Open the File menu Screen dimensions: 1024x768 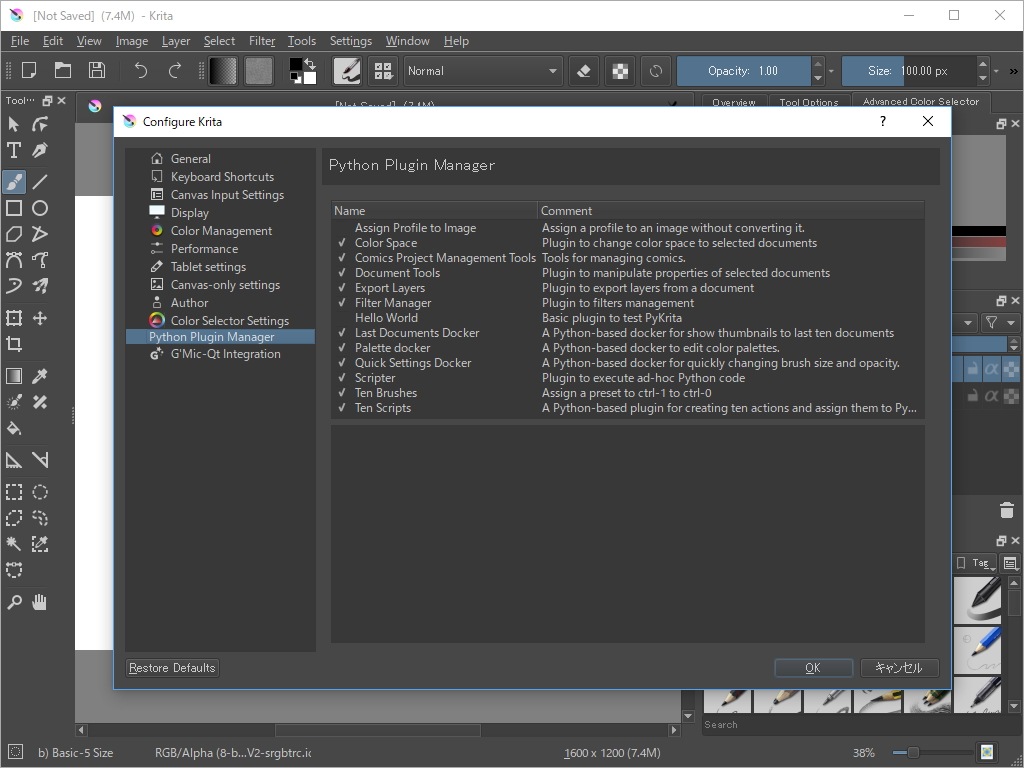pos(20,41)
